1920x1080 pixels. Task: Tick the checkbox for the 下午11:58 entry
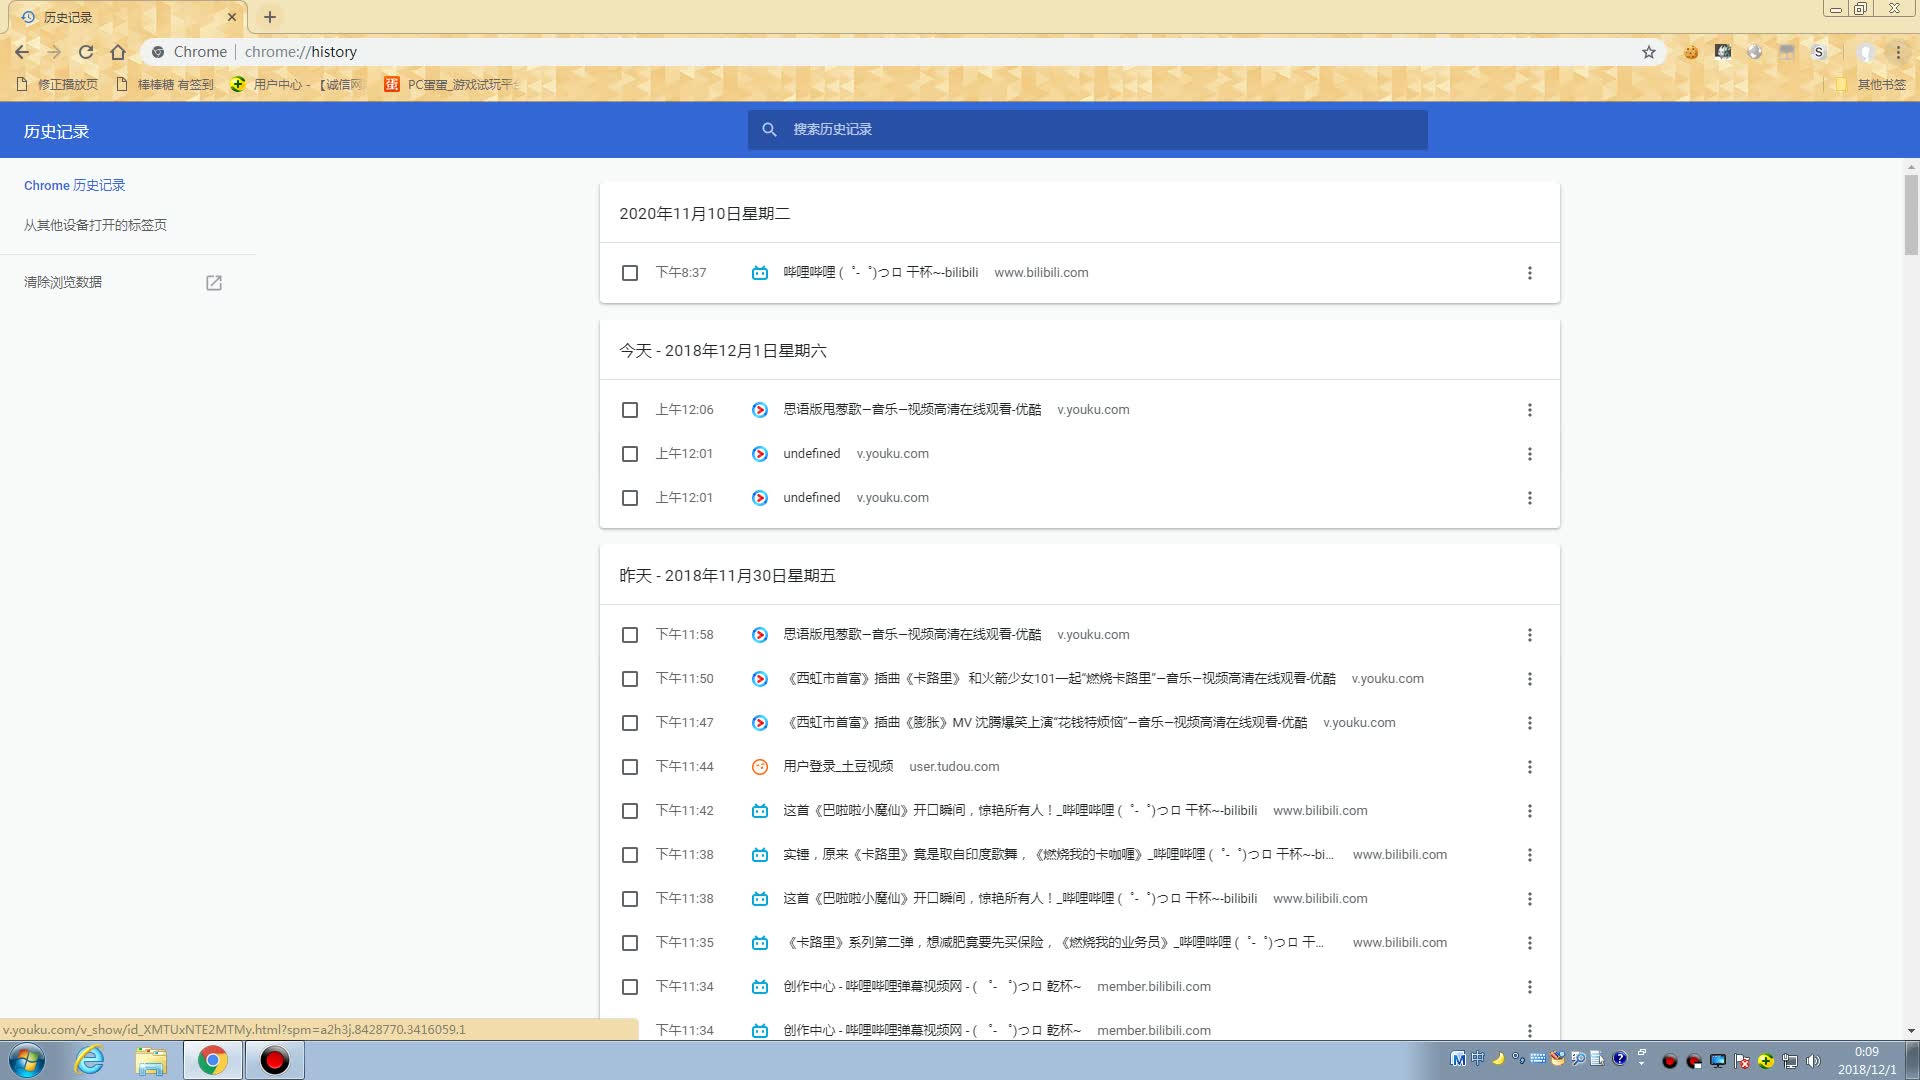click(x=630, y=635)
